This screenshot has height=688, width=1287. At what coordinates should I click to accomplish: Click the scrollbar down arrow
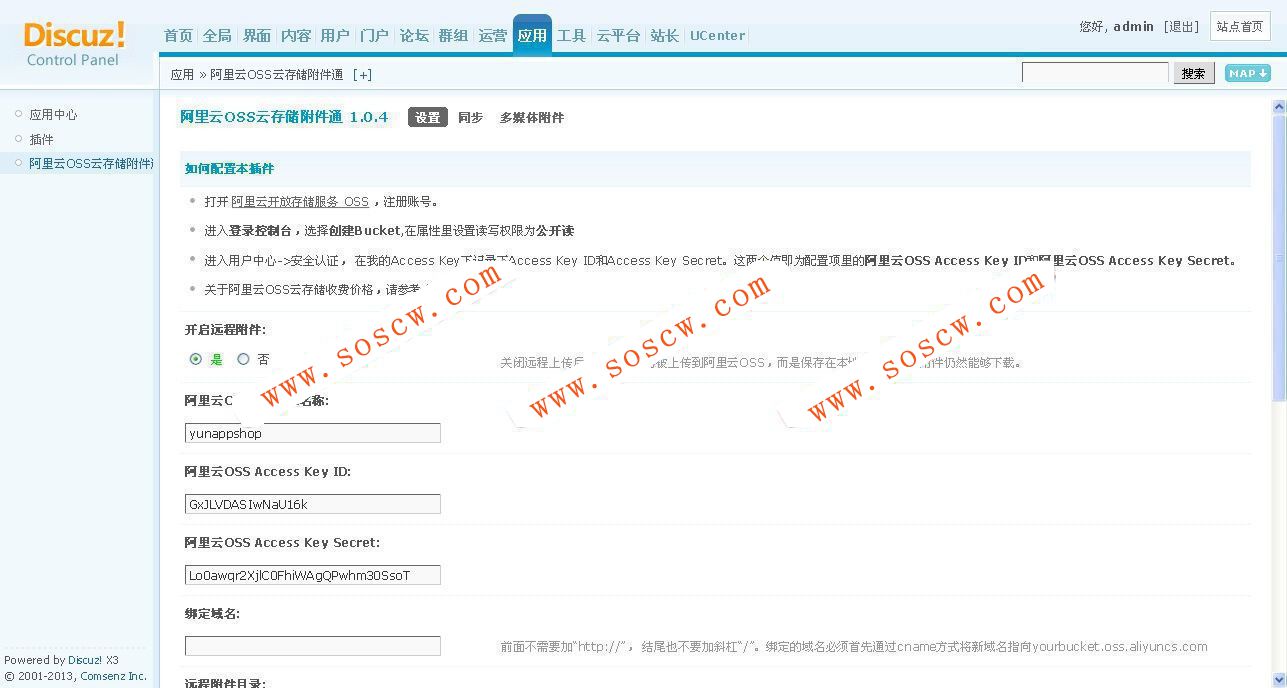click(x=1279, y=680)
